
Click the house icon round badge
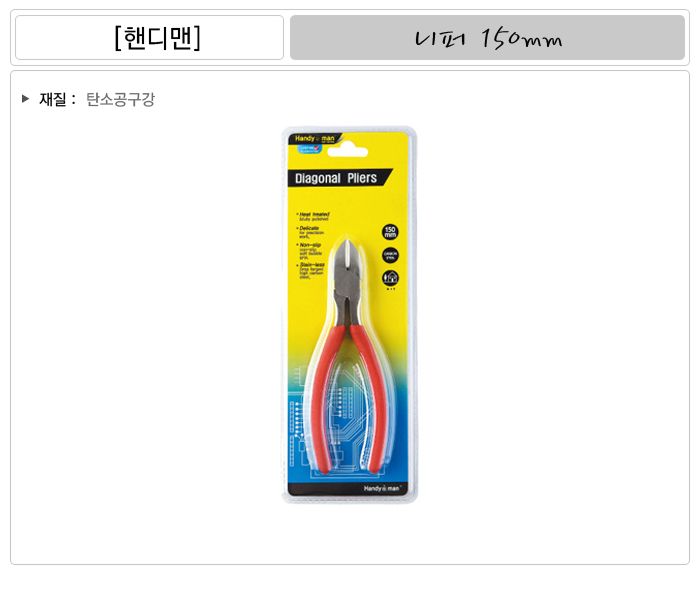[x=390, y=278]
